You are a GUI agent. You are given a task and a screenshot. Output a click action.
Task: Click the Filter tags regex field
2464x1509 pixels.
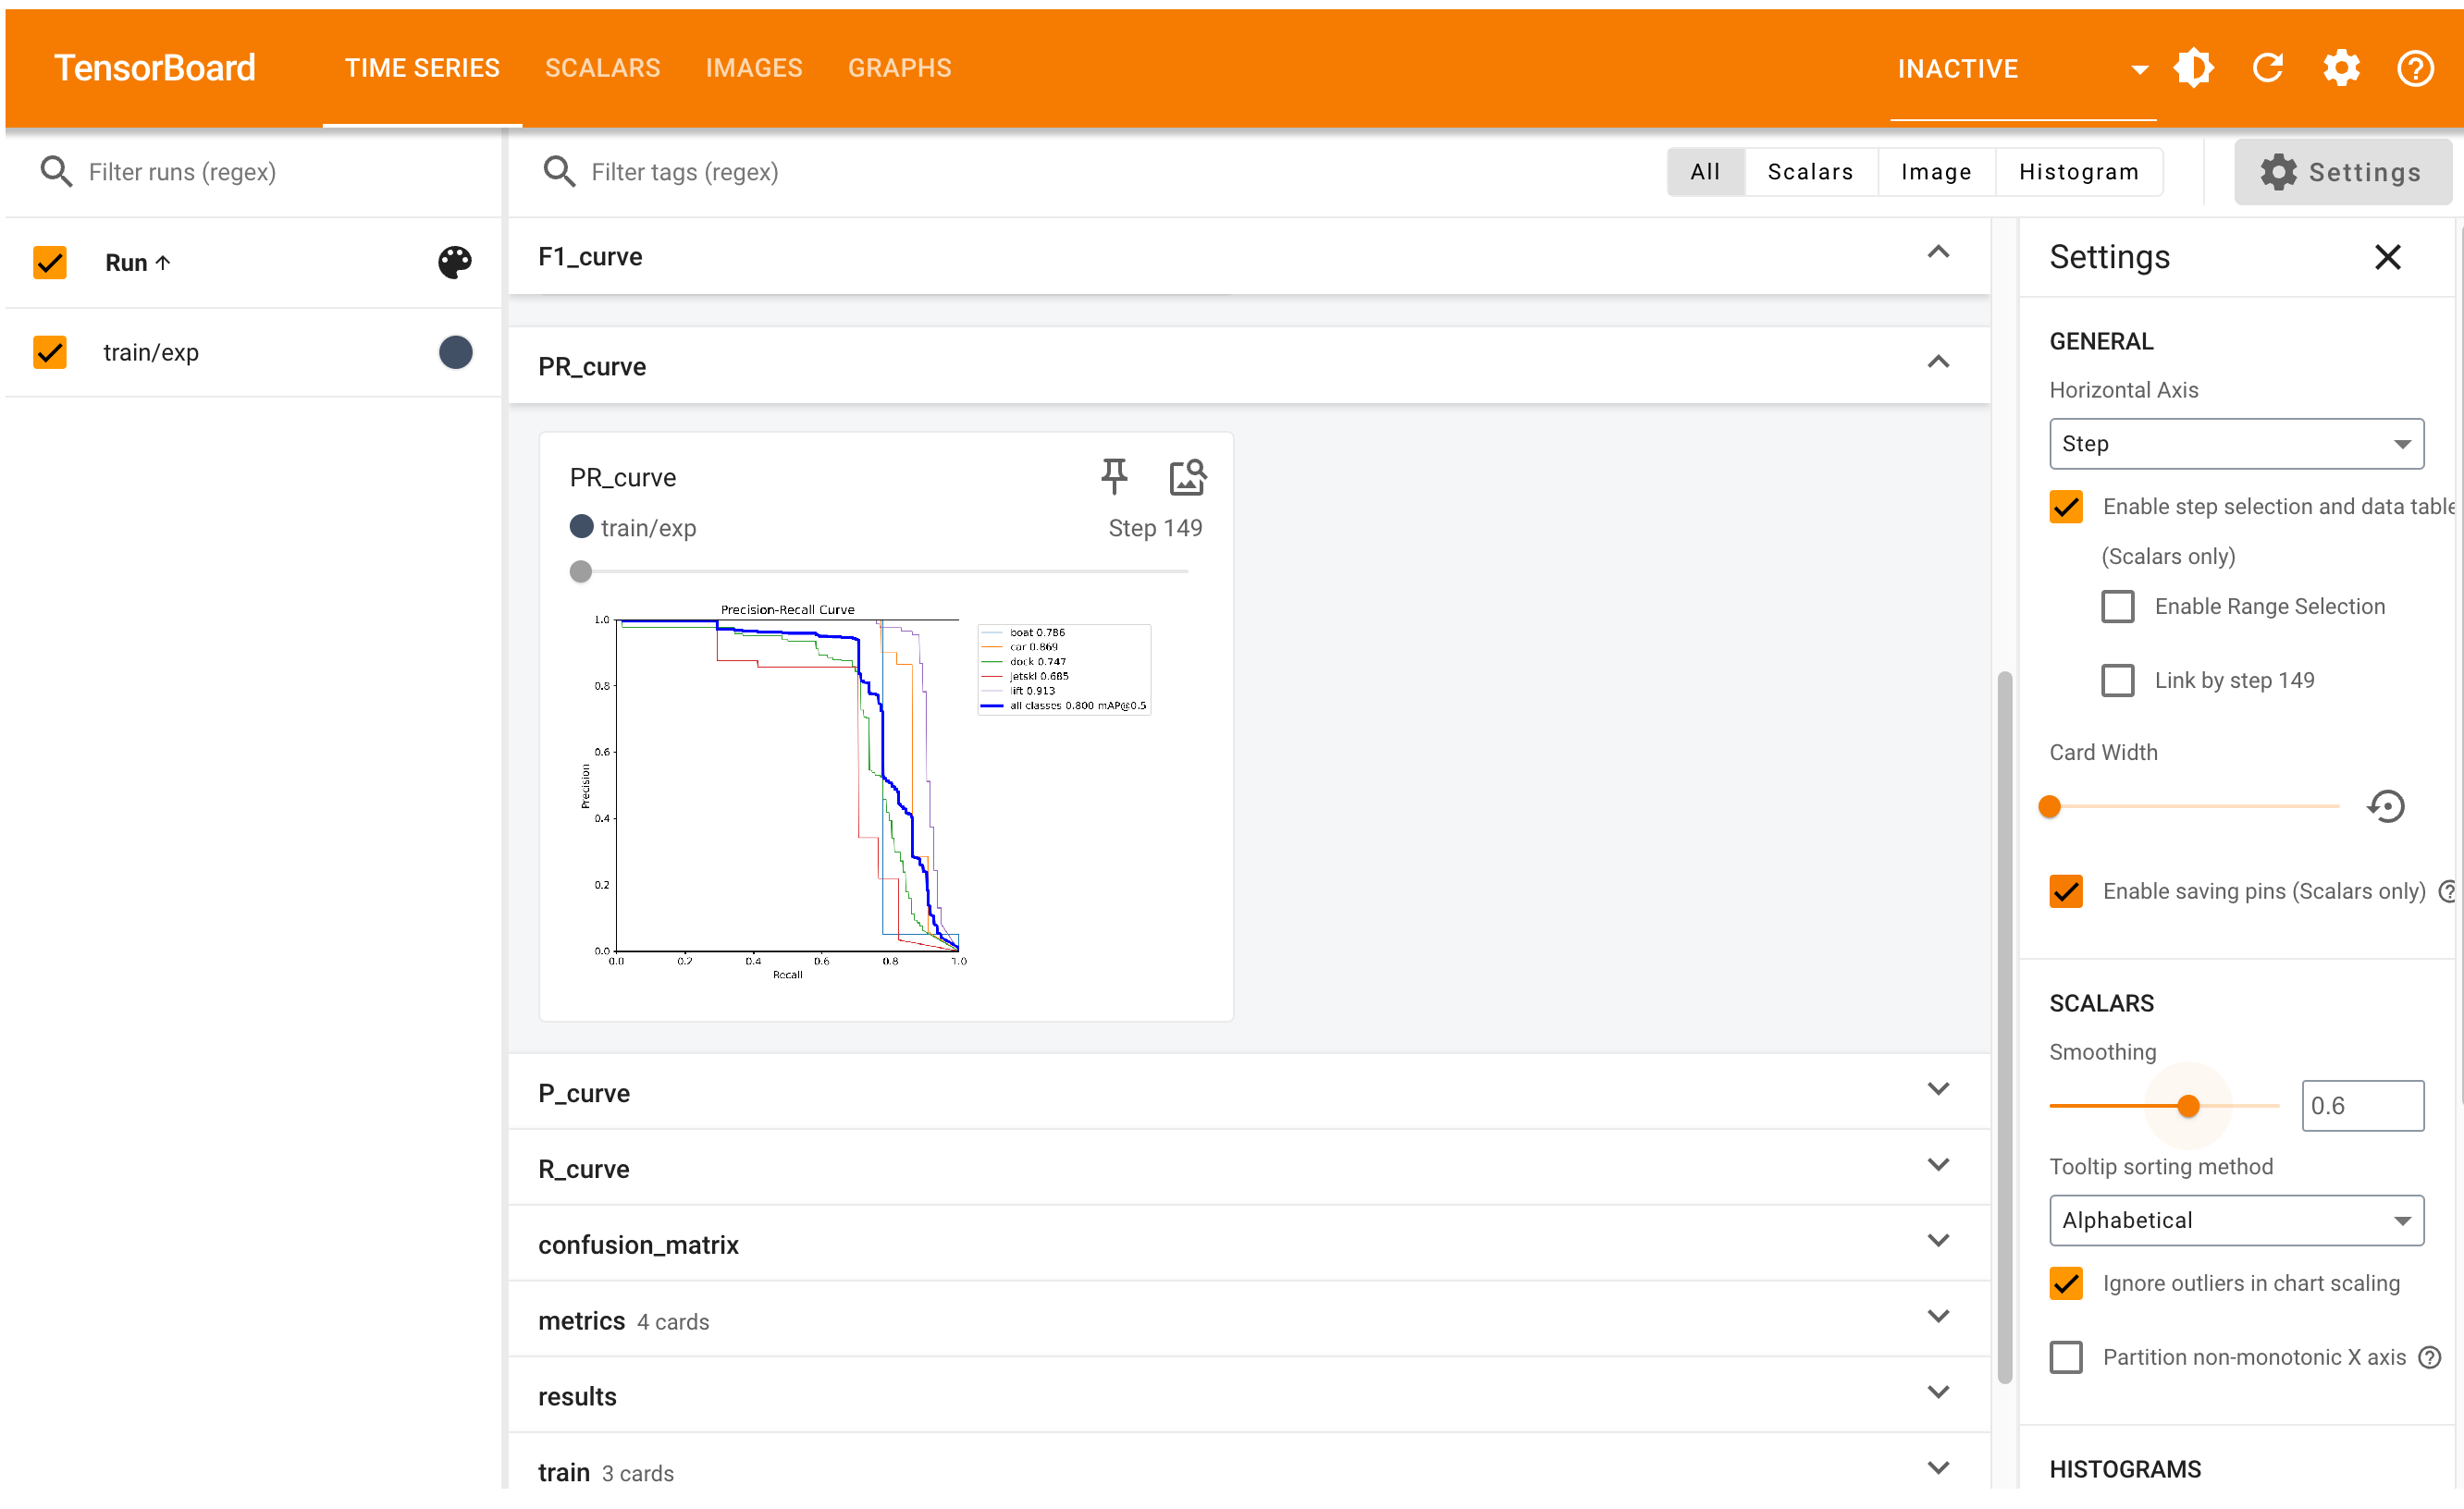(x=684, y=172)
